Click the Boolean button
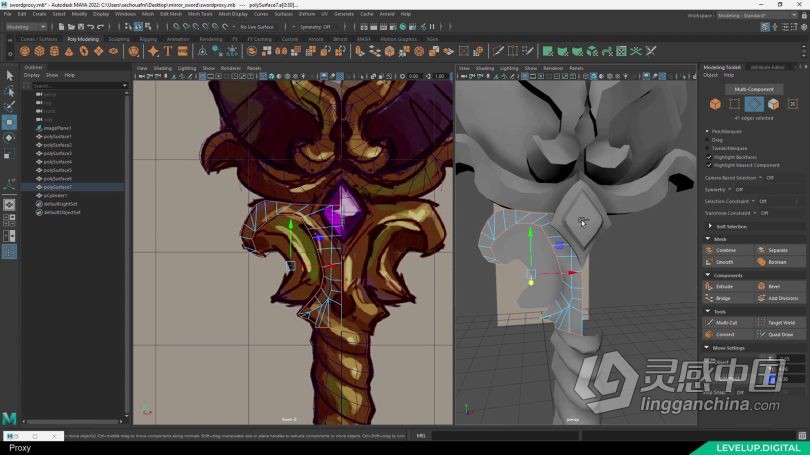The width and height of the screenshot is (810, 455). [780, 262]
